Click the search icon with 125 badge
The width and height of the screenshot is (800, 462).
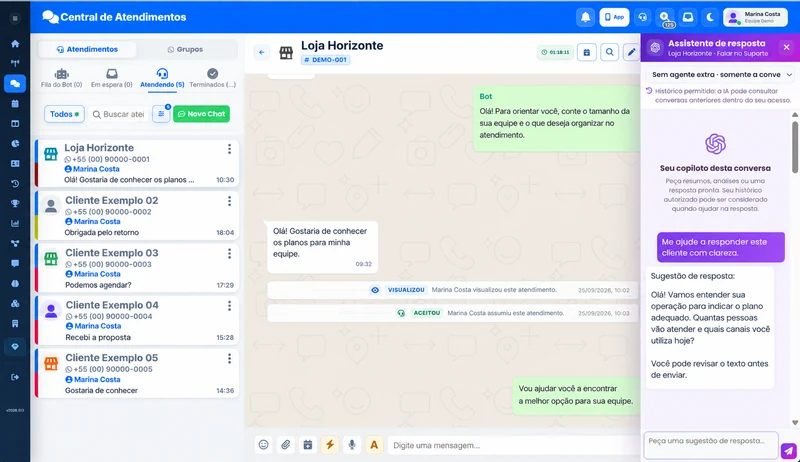tap(665, 17)
